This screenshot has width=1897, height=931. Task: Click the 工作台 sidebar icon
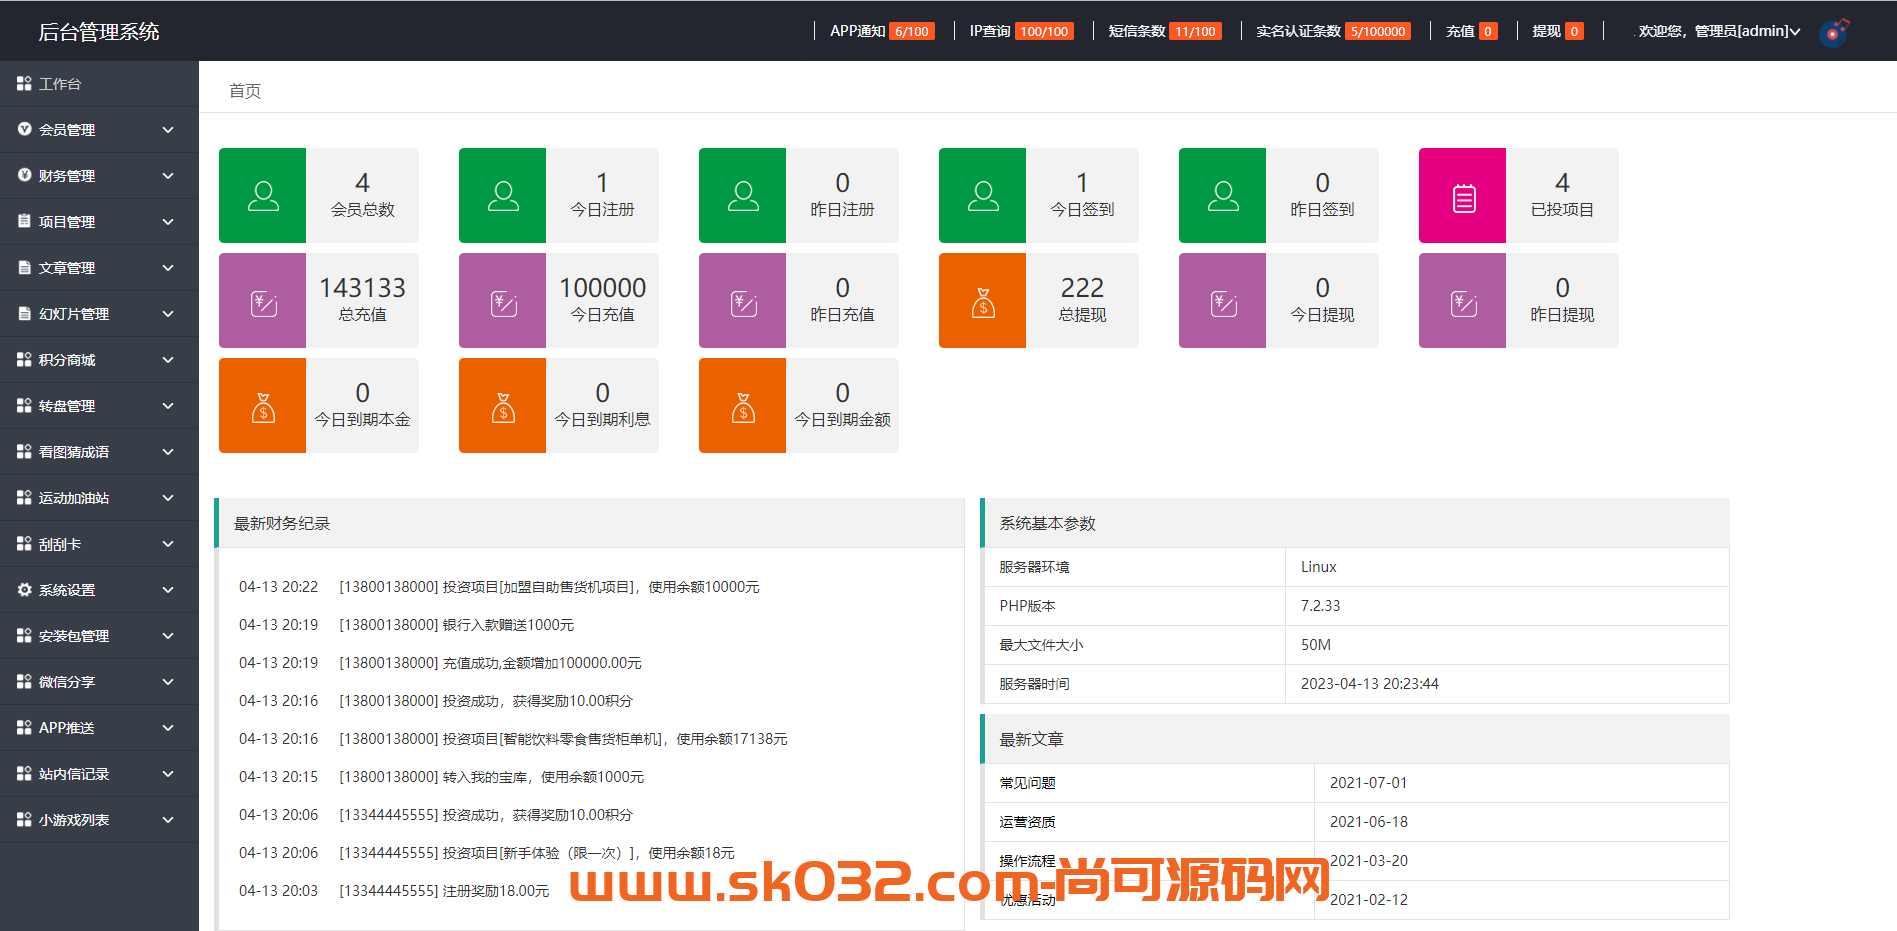(24, 84)
